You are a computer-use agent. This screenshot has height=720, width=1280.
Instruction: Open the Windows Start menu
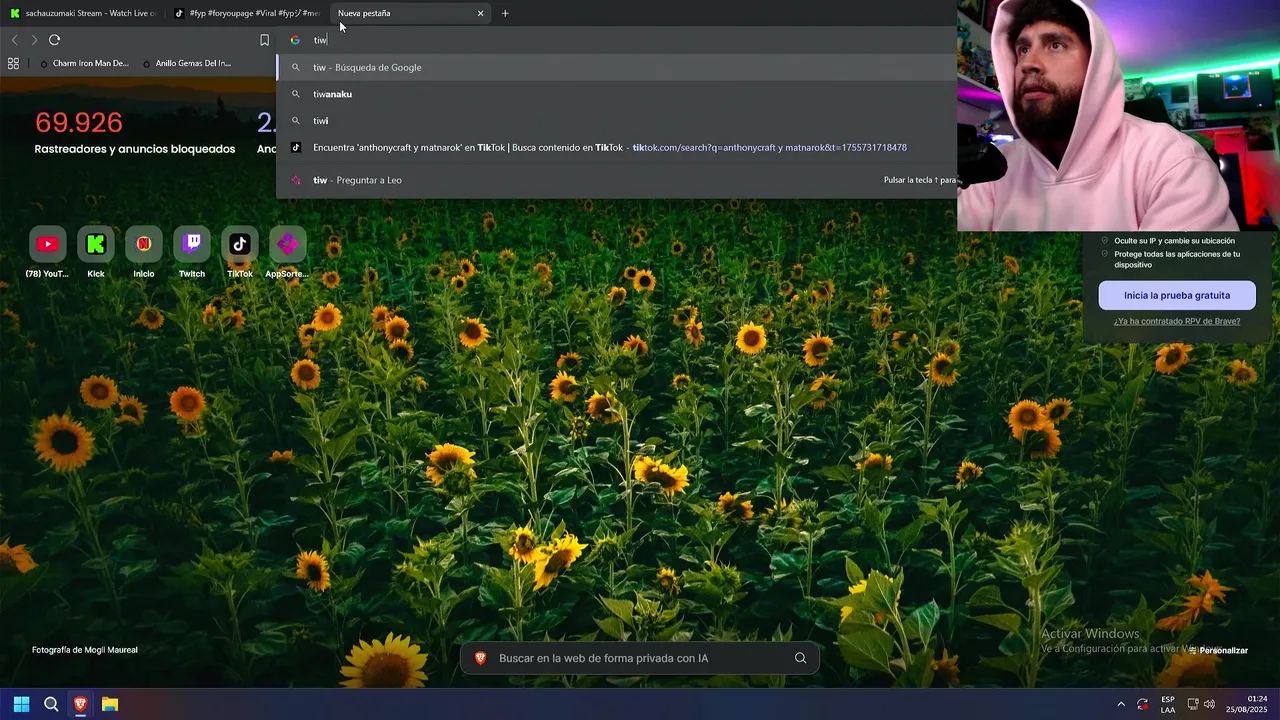tap(21, 704)
